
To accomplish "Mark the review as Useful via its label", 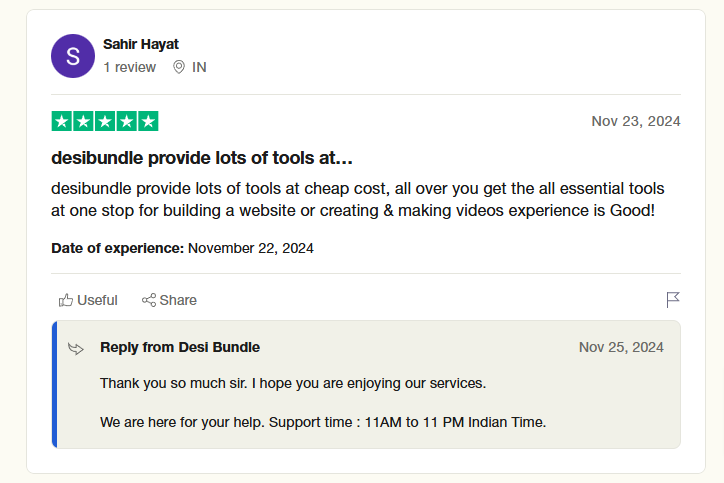I will (97, 300).
